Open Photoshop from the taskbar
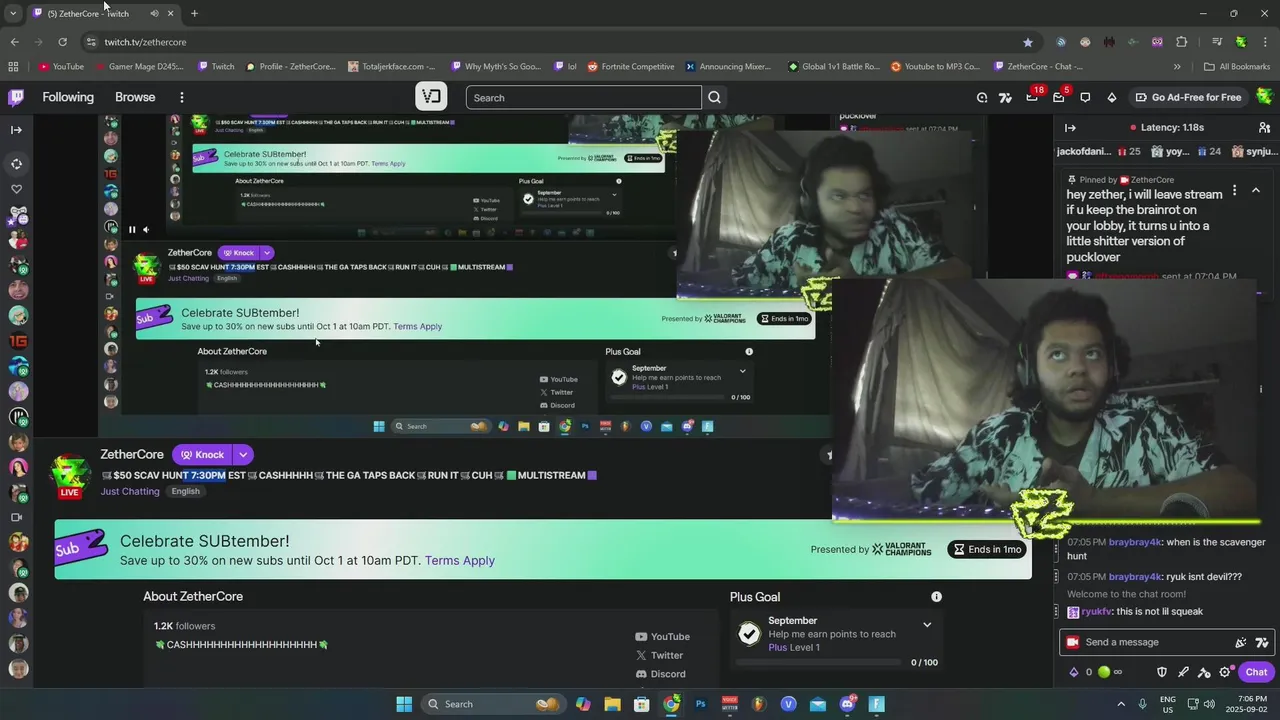1280x720 pixels. [x=700, y=704]
